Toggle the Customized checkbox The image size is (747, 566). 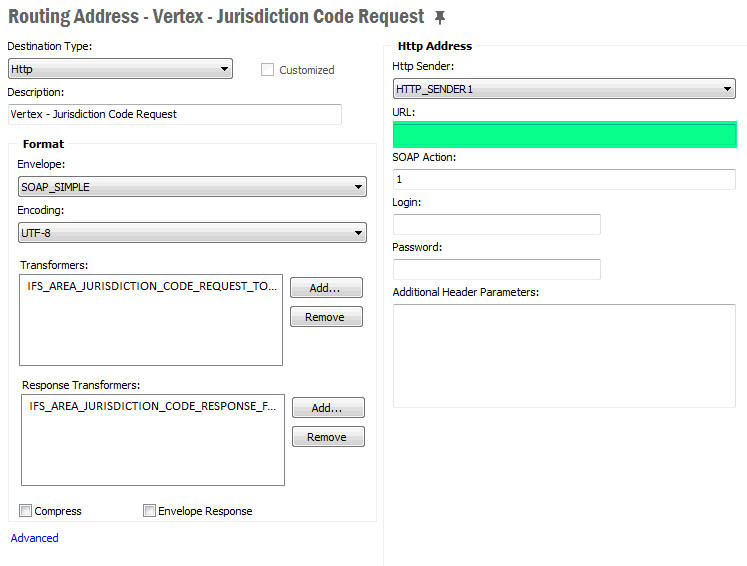click(268, 70)
